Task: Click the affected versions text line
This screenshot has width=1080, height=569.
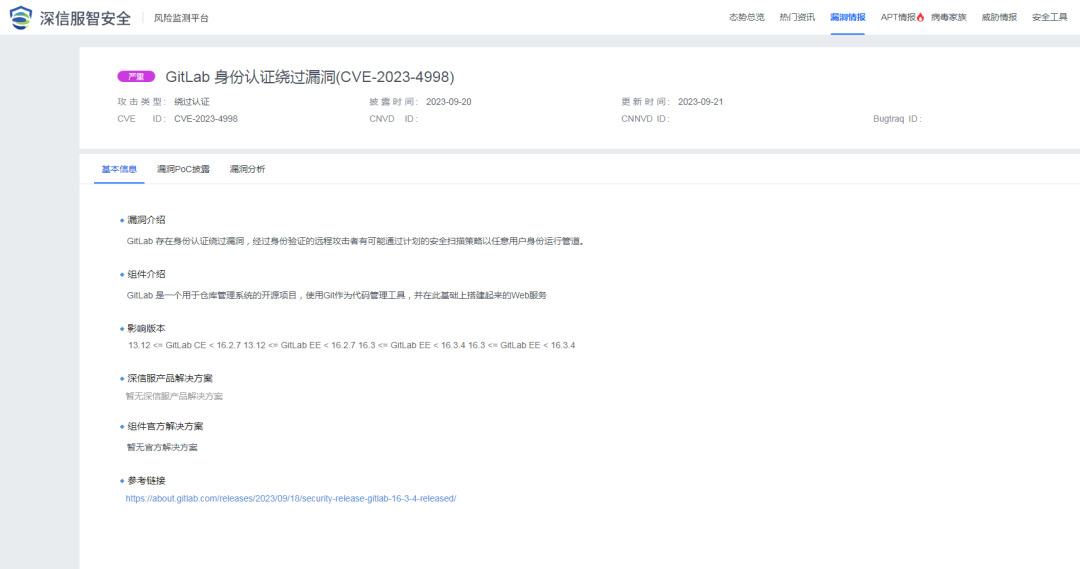Action: [x=351, y=345]
